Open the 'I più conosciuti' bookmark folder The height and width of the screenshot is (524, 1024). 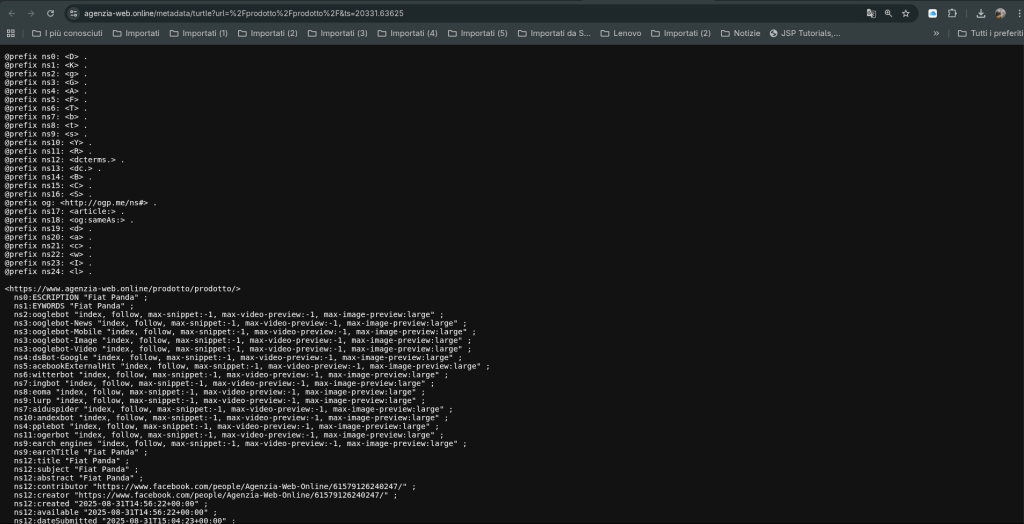(66, 33)
